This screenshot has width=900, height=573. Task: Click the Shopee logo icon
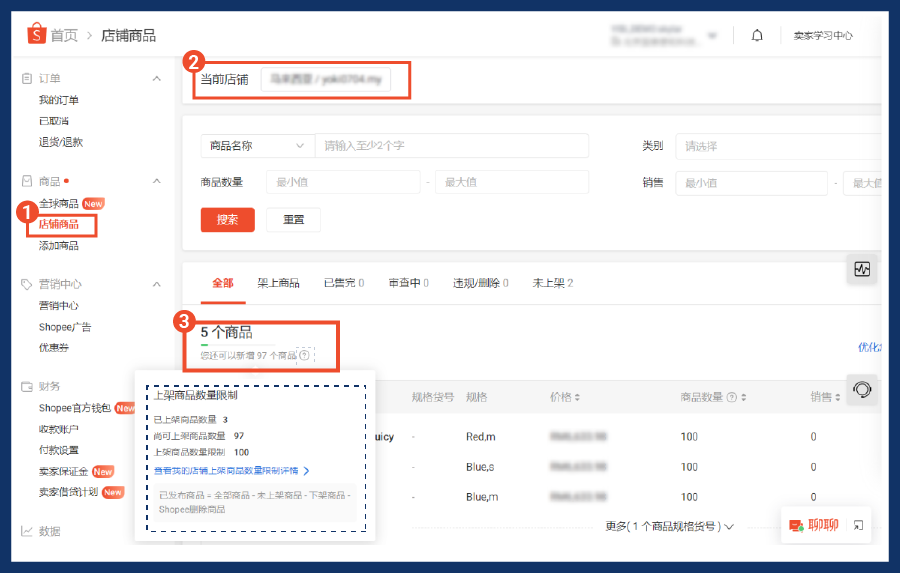36,34
